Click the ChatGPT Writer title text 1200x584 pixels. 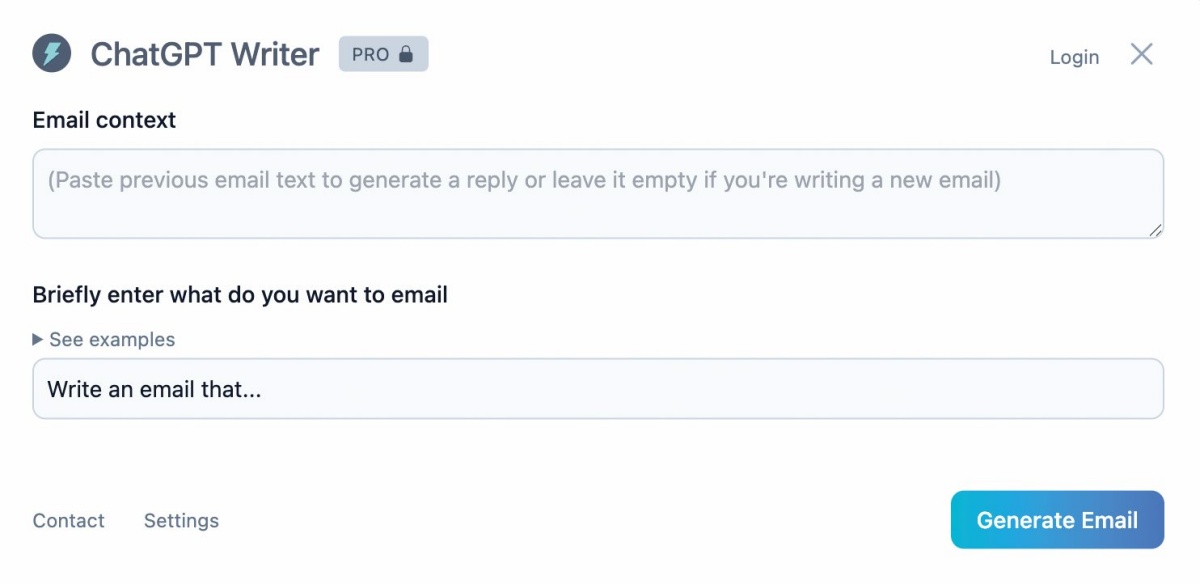pyautogui.click(x=205, y=54)
